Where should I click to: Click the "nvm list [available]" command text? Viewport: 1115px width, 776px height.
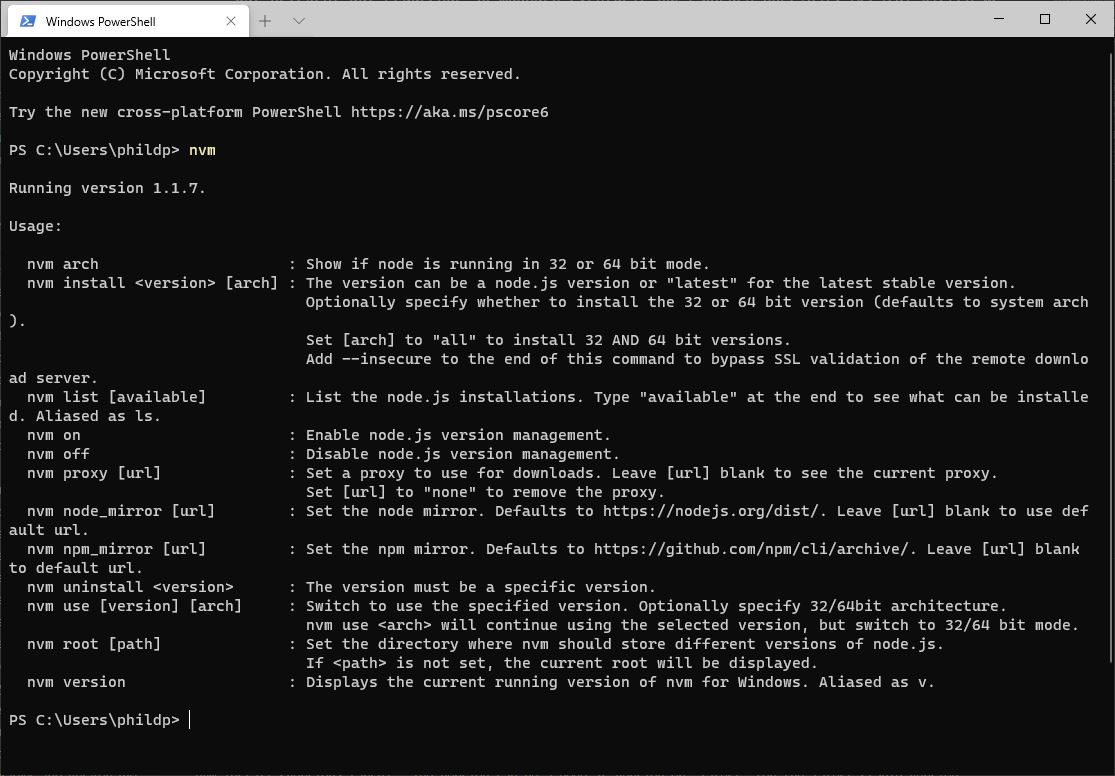tap(116, 397)
